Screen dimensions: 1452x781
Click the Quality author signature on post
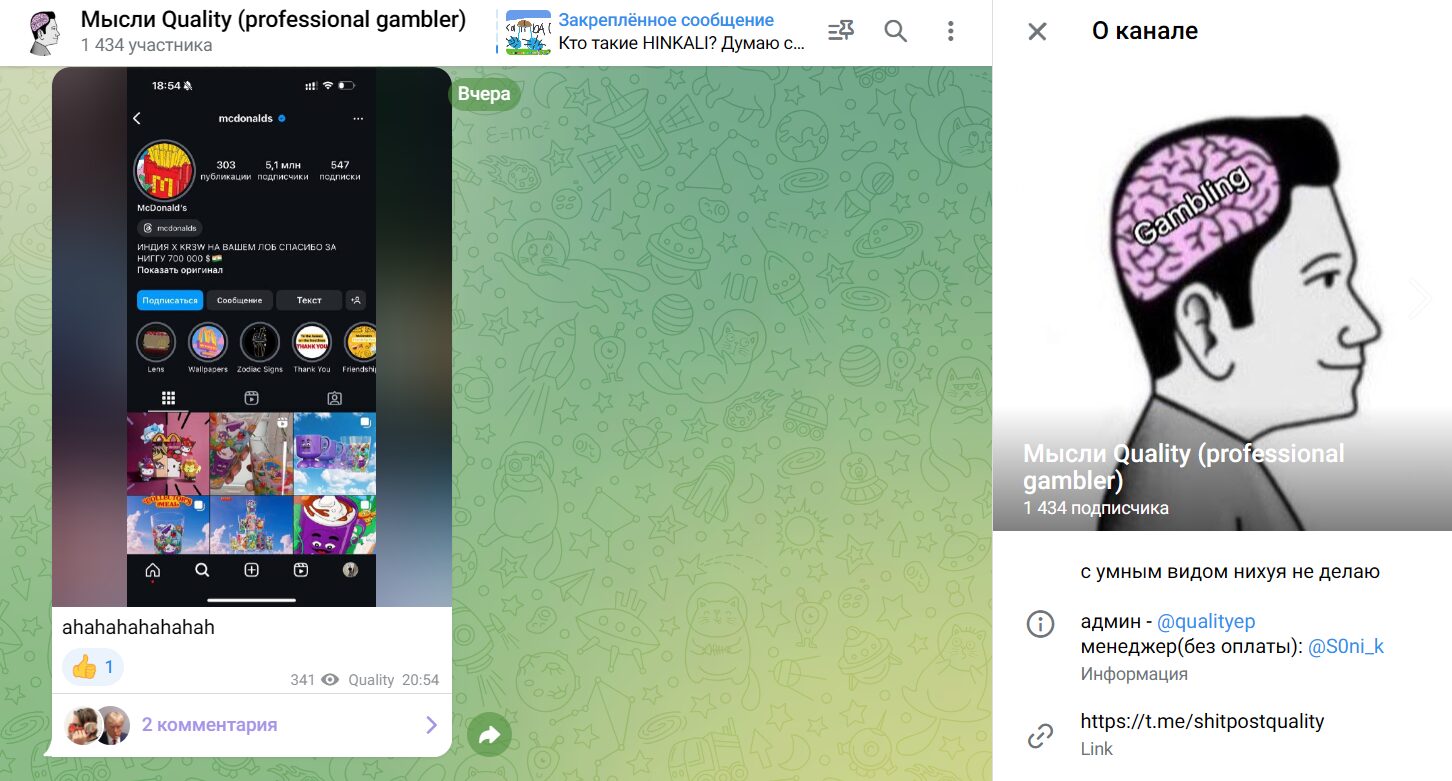(x=371, y=680)
